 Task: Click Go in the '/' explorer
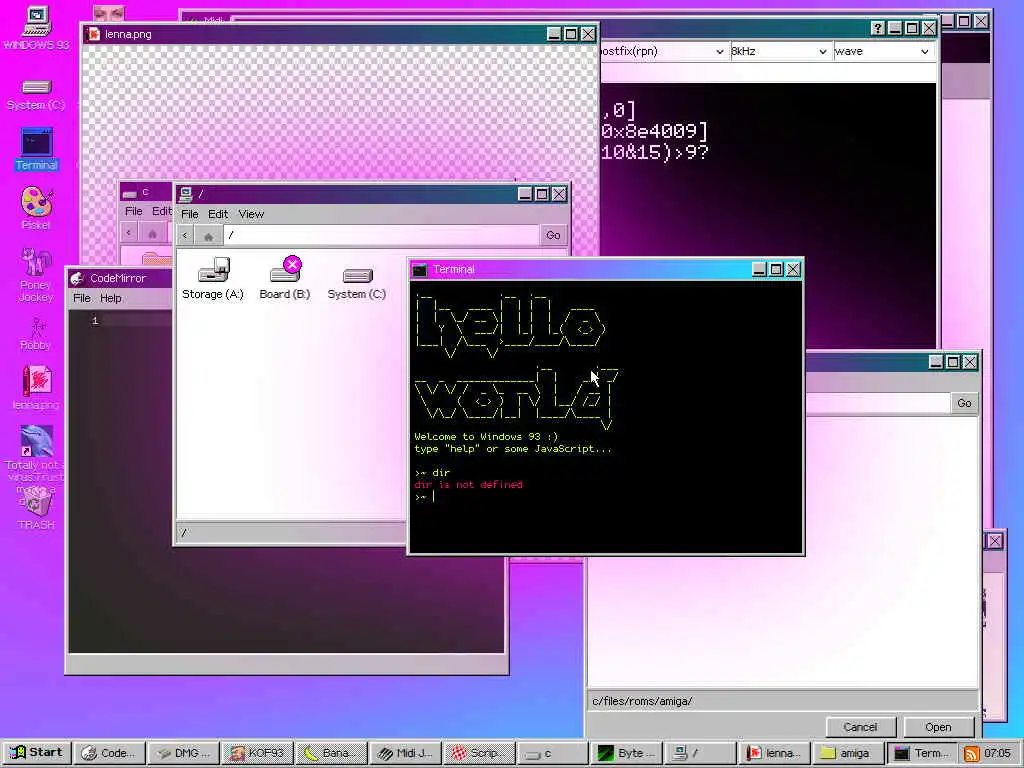pyautogui.click(x=553, y=236)
